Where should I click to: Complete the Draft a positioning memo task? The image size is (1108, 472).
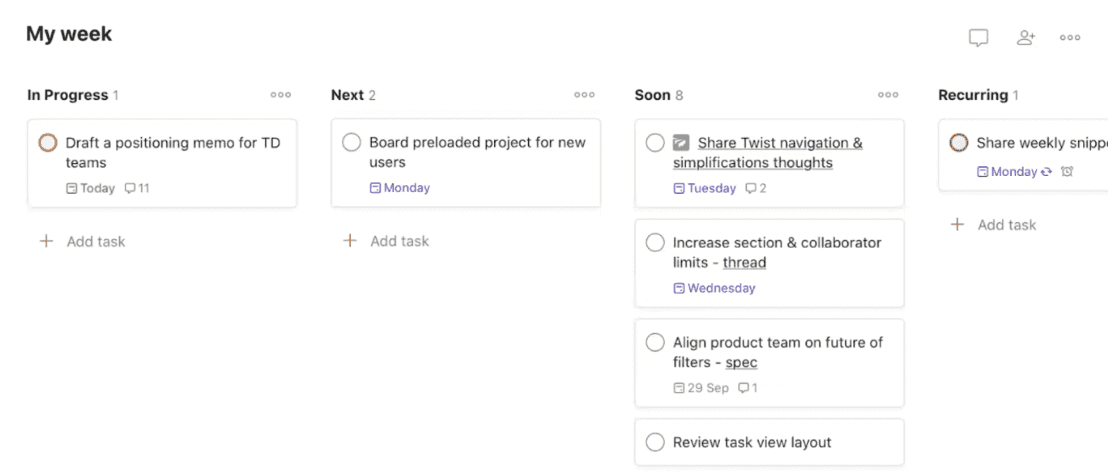click(47, 143)
